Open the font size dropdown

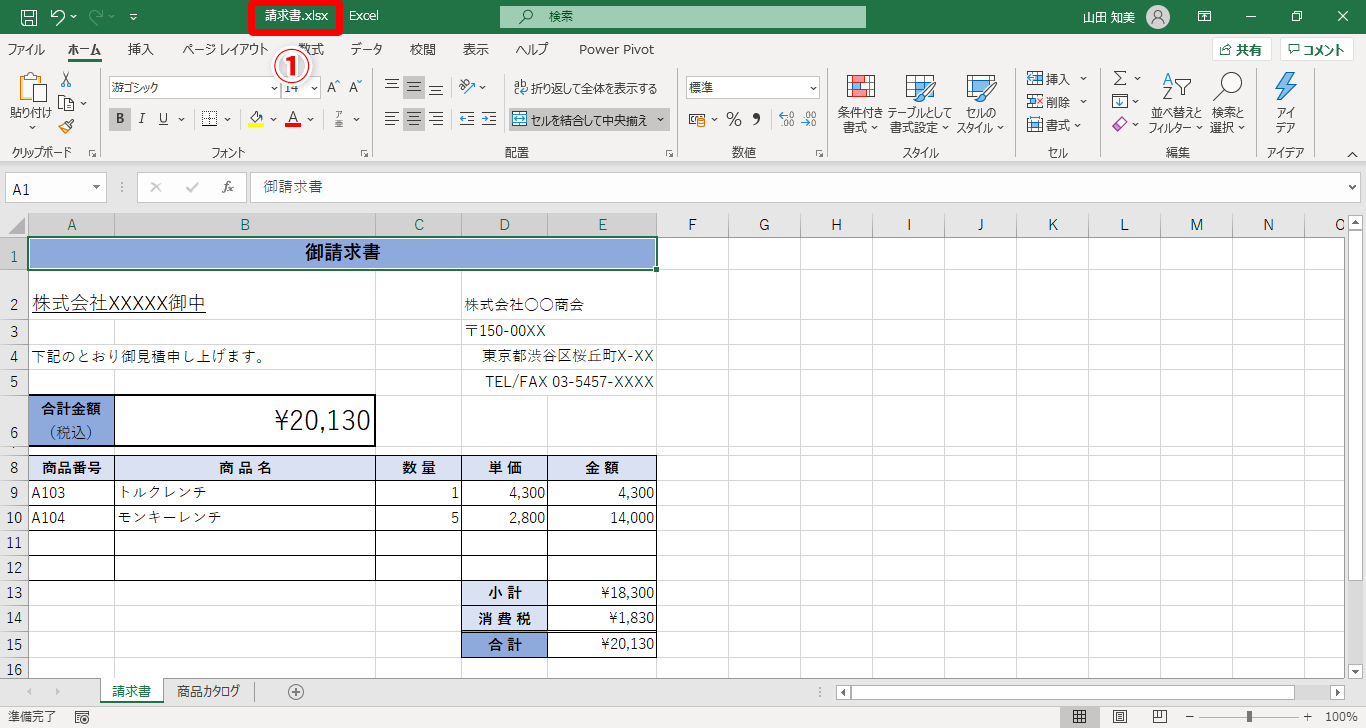(314, 88)
